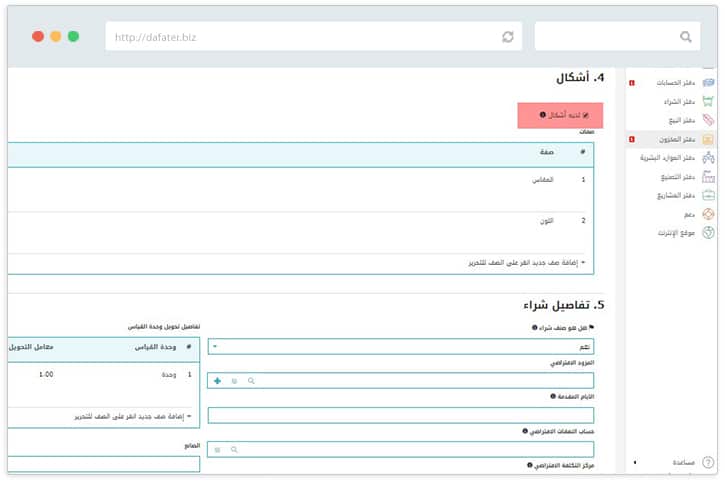Click search icon in default expense account field
The height and width of the screenshot is (485, 725).
(x=234, y=450)
